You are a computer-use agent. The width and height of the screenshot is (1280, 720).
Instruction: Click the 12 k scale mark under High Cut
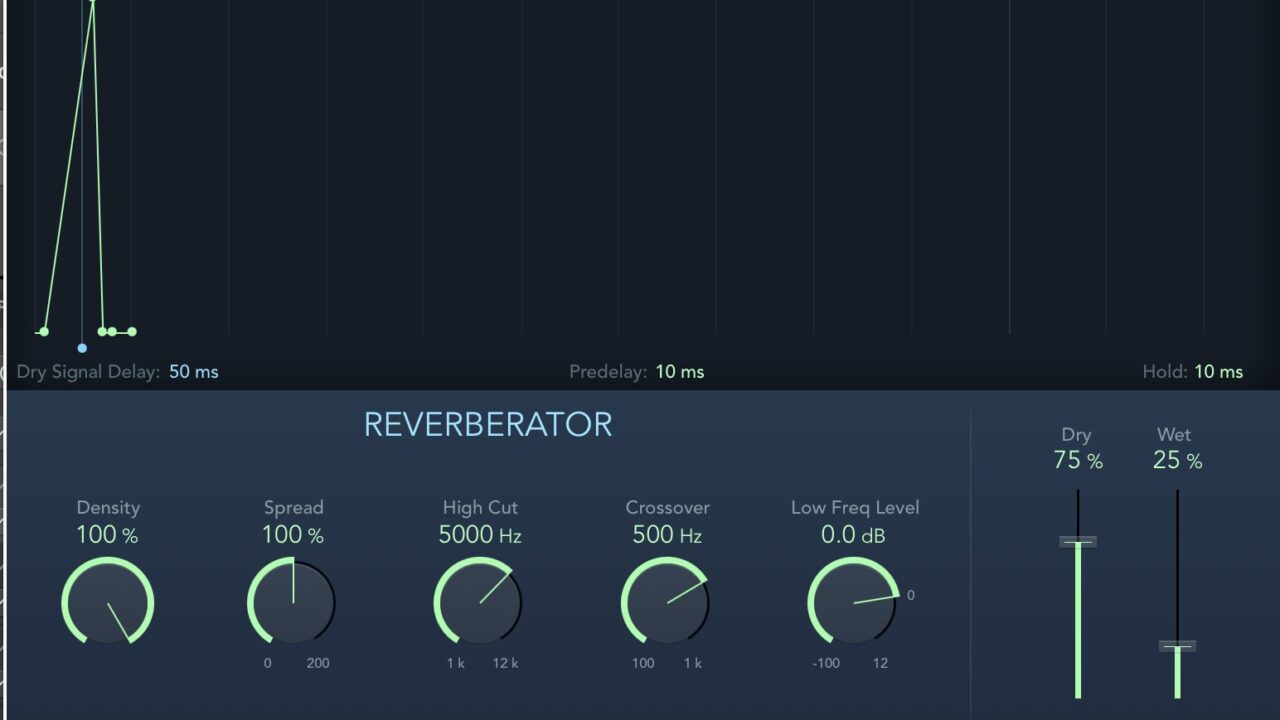(506, 663)
